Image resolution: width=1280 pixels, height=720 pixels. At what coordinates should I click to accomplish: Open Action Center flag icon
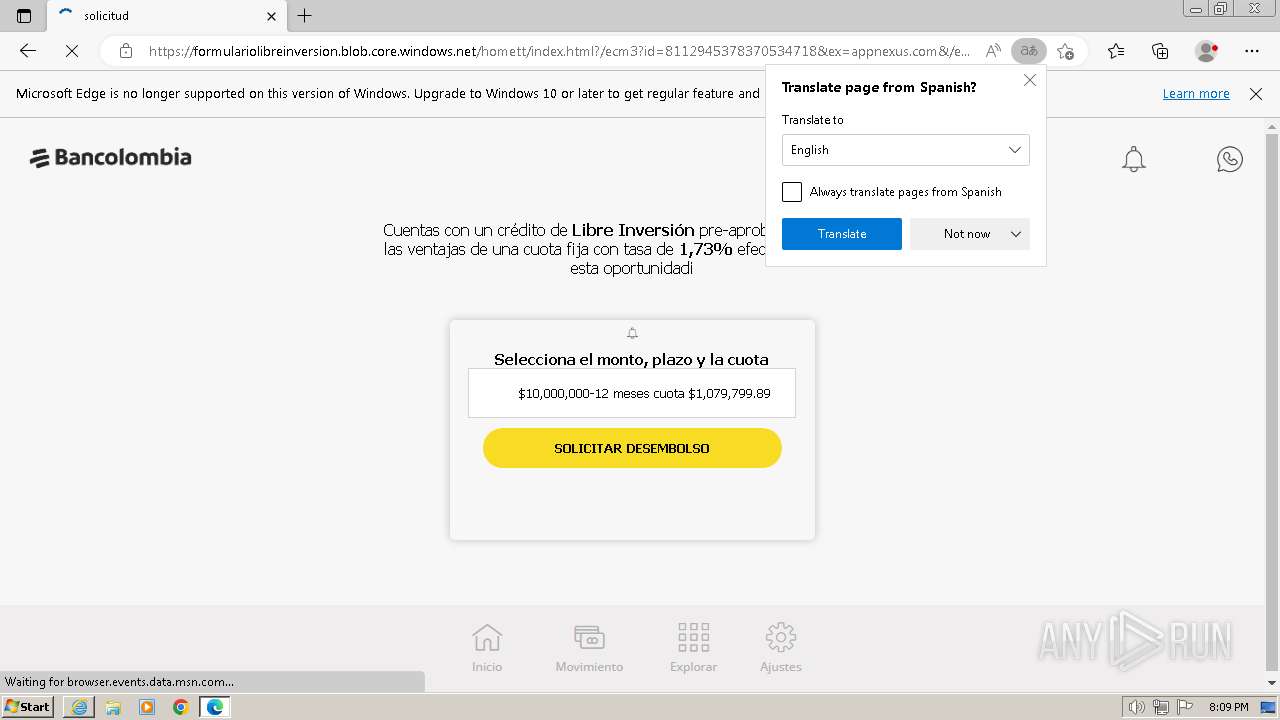coord(1185,707)
